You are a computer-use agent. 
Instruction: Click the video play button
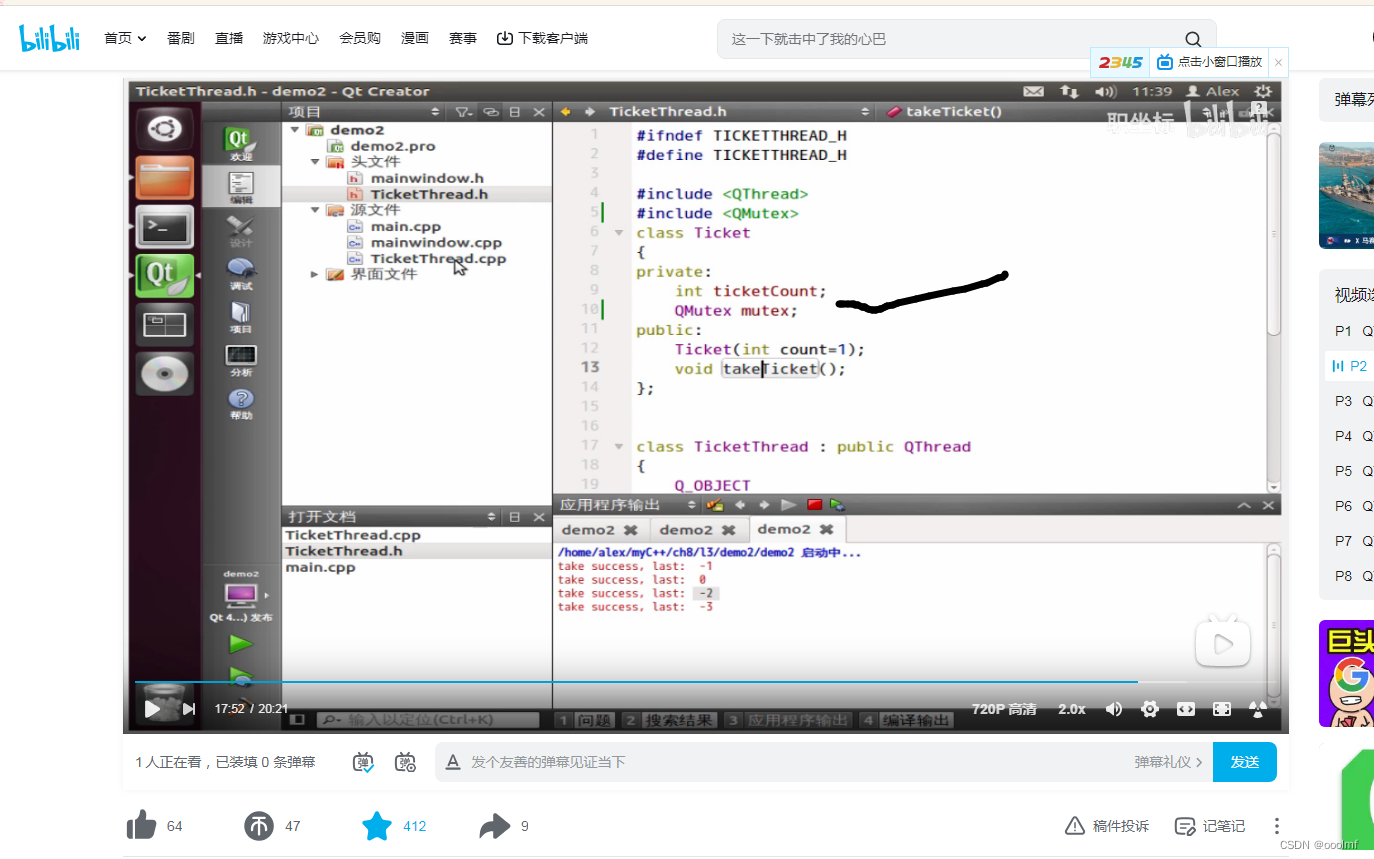click(x=152, y=709)
